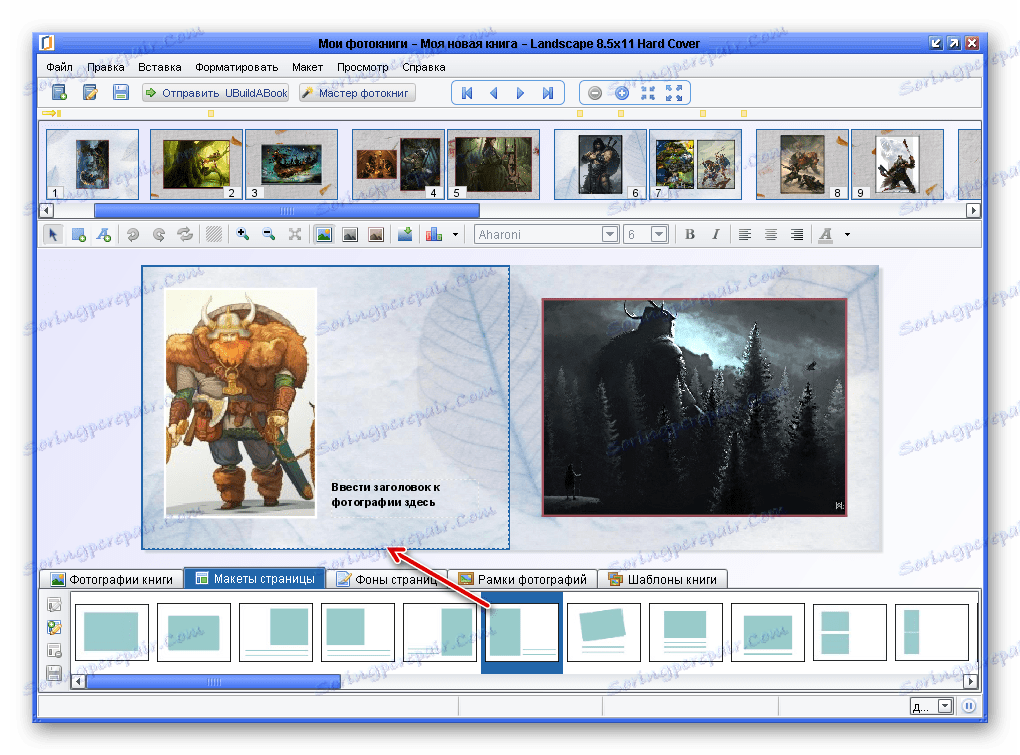Expand the font size dropdown
Viewport: 1020px width, 755px height.
coord(659,234)
